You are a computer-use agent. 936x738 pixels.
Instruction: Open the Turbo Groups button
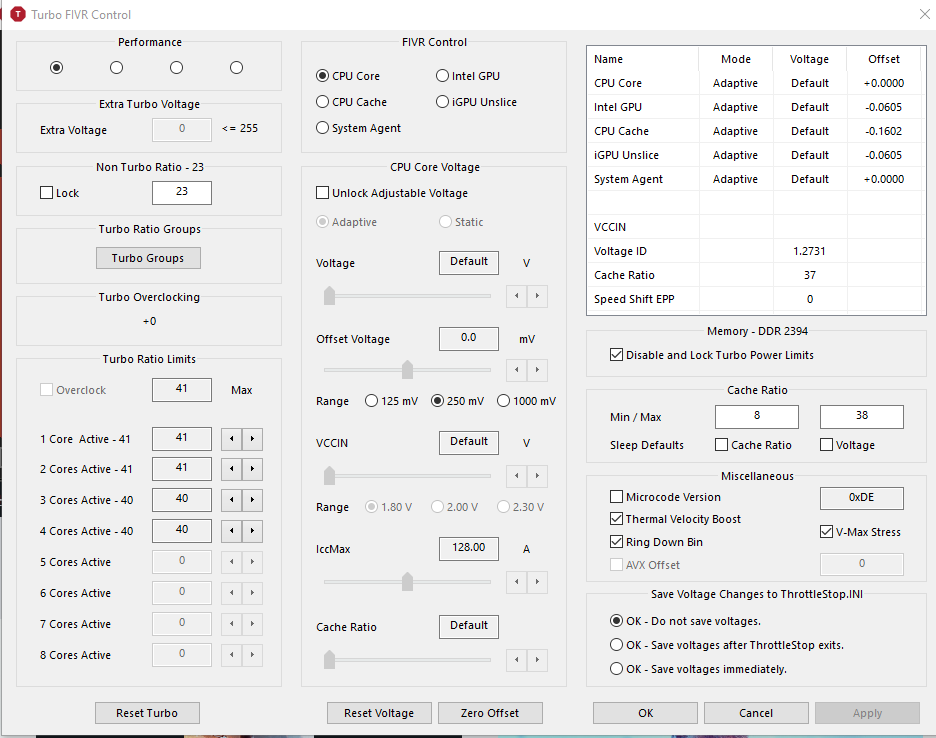pos(148,258)
